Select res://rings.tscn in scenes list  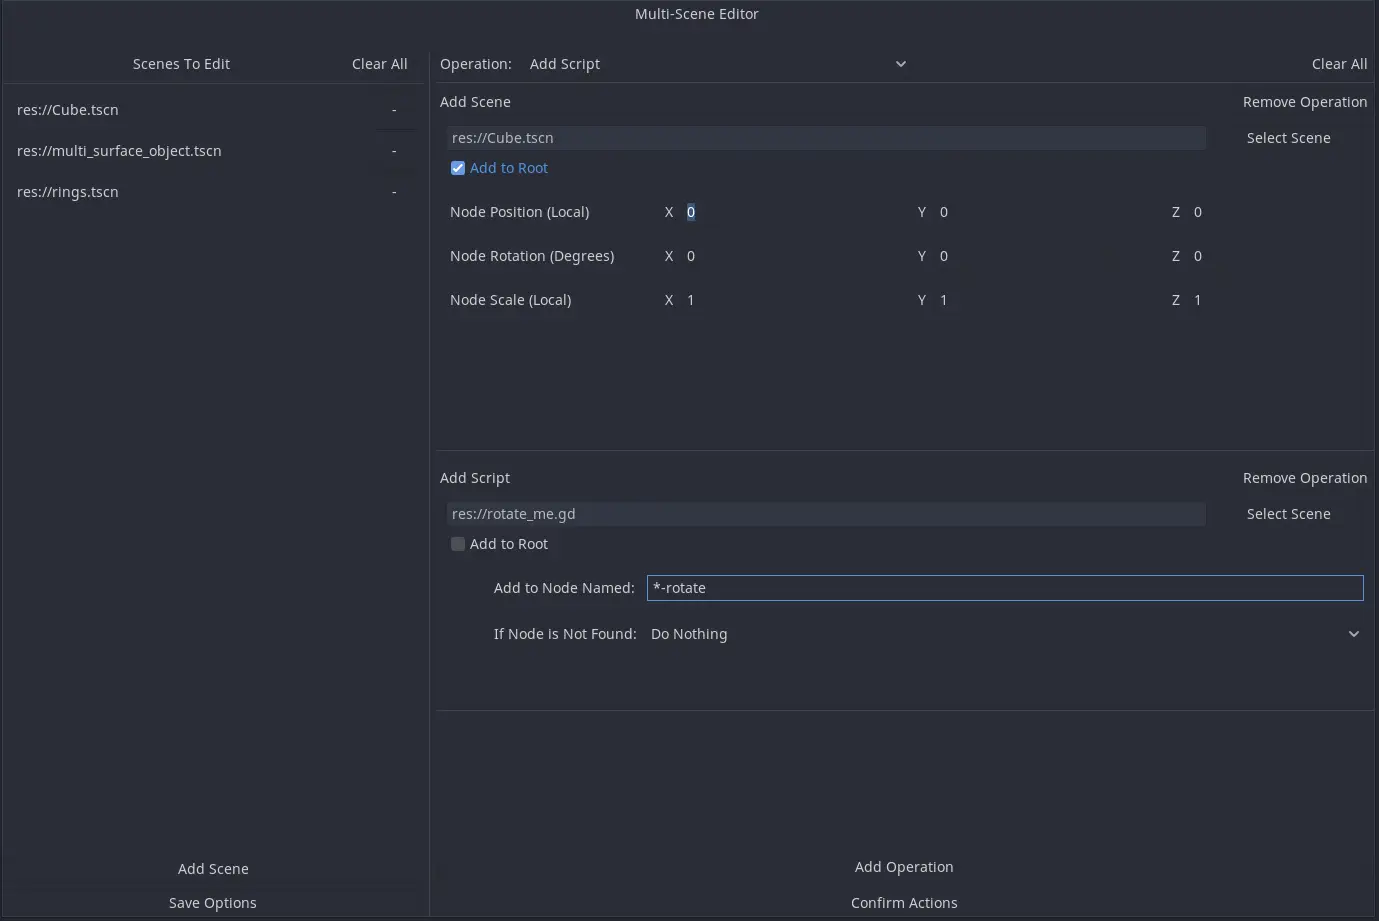point(68,192)
